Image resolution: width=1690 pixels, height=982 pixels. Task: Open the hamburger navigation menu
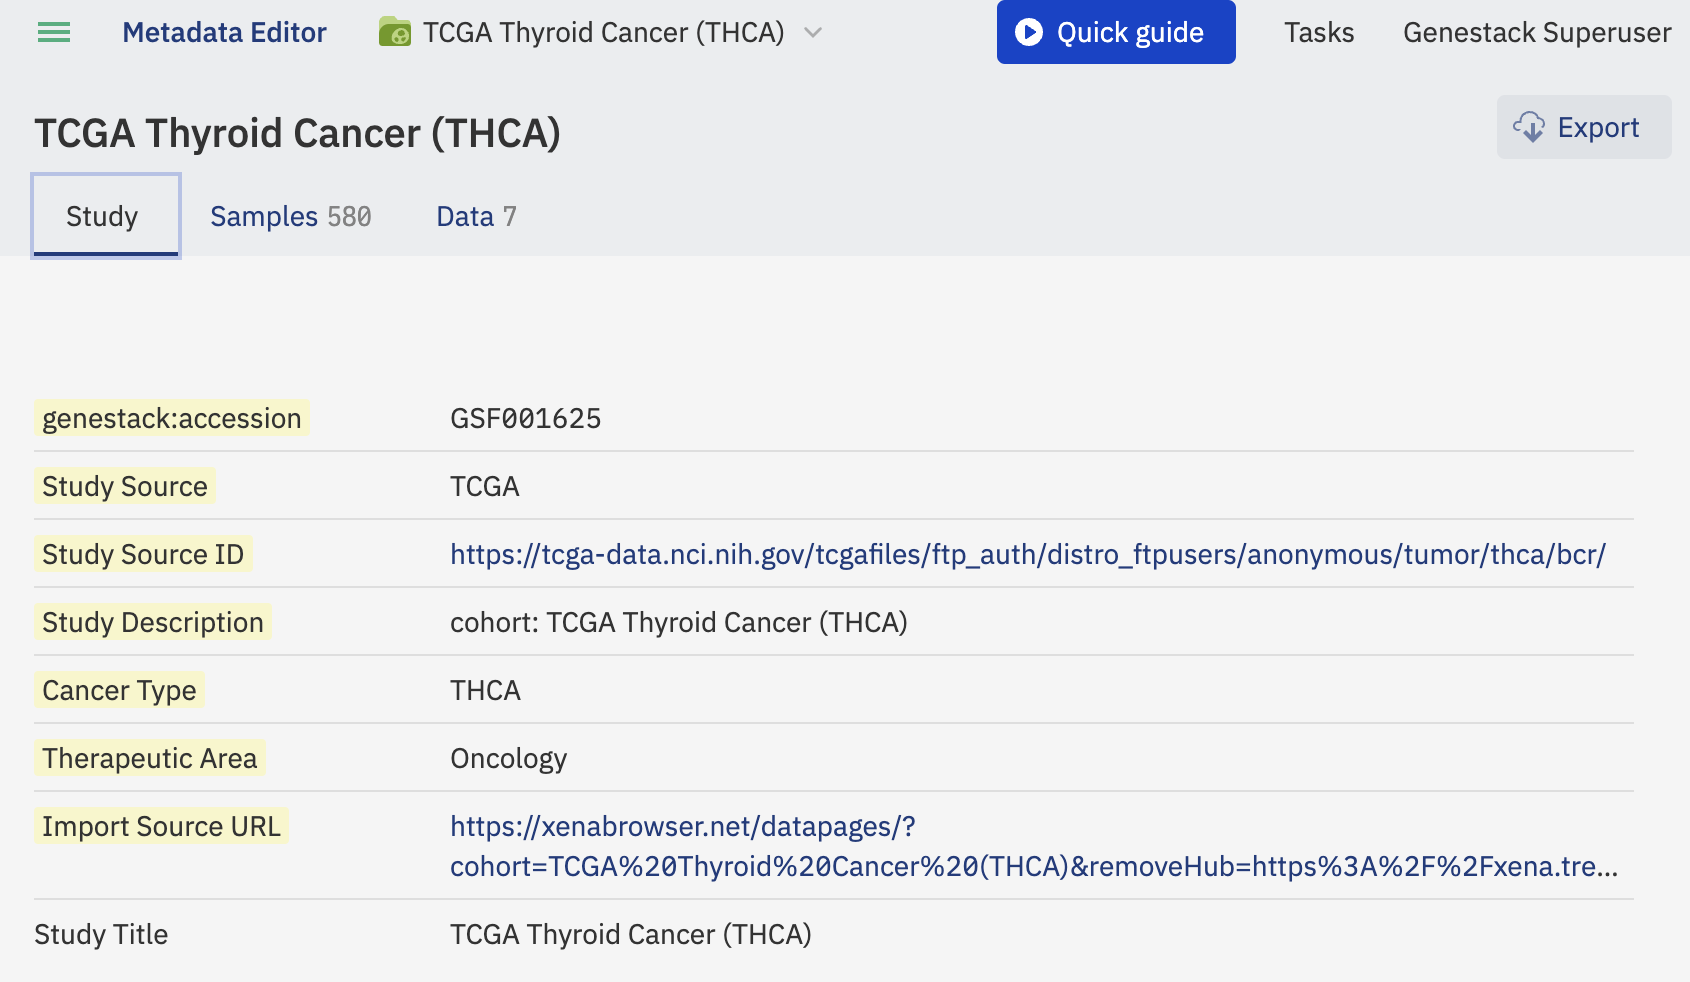[x=54, y=33]
